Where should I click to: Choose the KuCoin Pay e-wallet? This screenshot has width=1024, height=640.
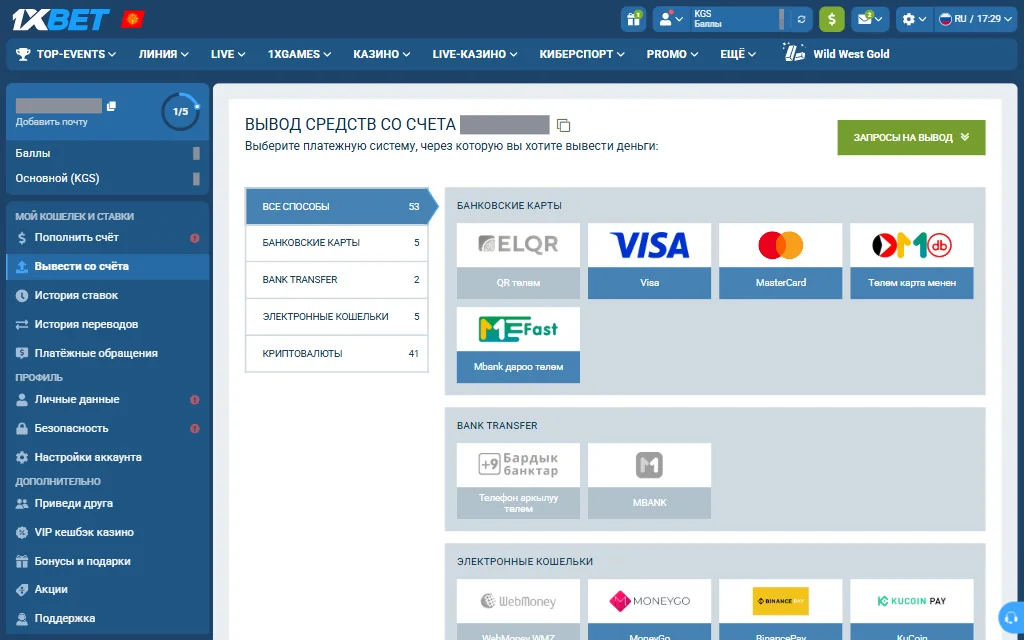point(912,609)
